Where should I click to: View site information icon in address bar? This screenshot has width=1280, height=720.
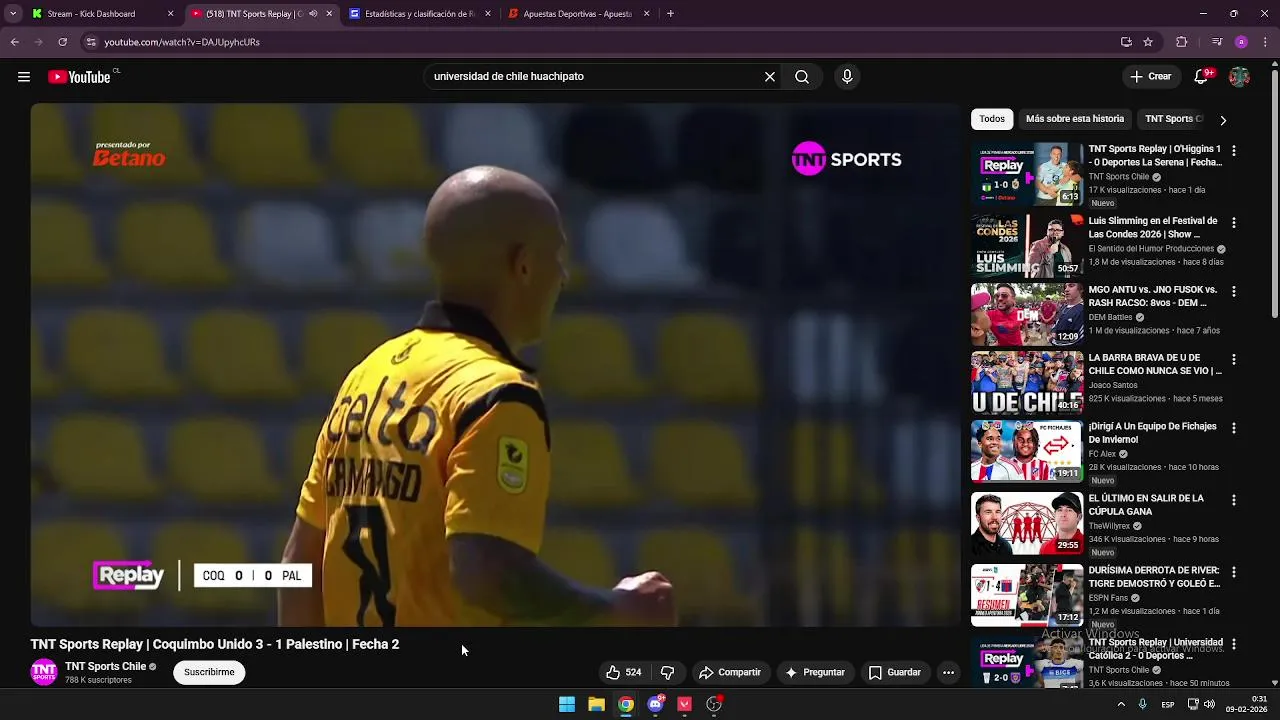pyautogui.click(x=91, y=42)
